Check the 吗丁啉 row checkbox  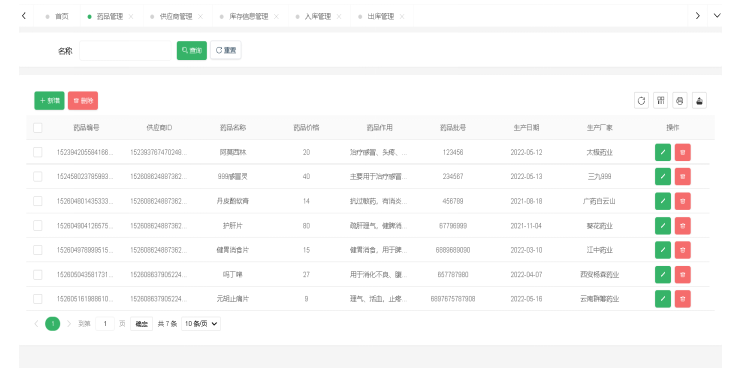[x=38, y=274]
